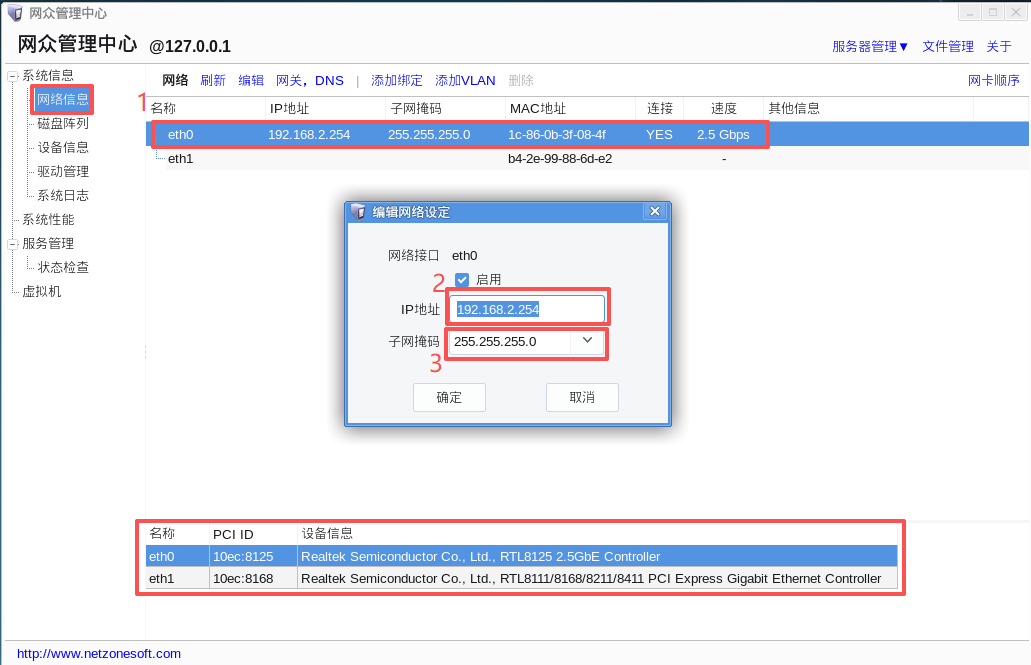This screenshot has width=1031, height=665.
Task: Click the IP地址 input field
Action: [527, 309]
